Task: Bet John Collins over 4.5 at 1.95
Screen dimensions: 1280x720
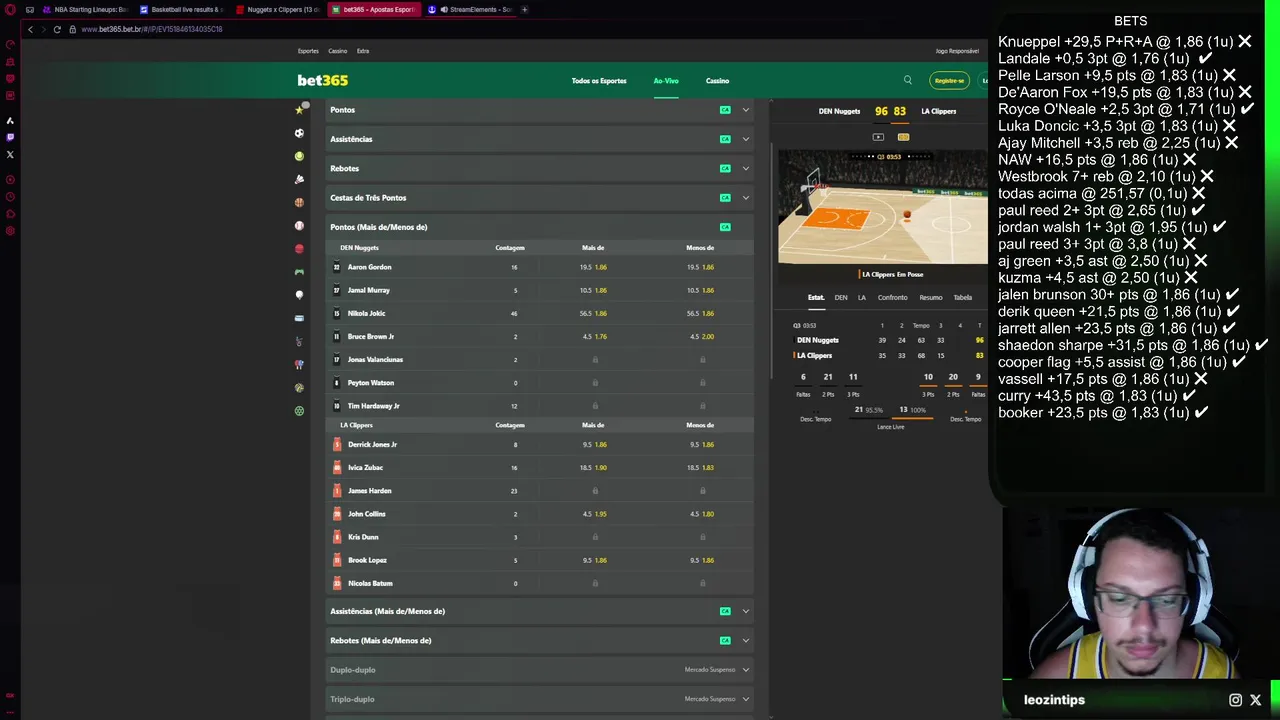Action: (x=593, y=514)
